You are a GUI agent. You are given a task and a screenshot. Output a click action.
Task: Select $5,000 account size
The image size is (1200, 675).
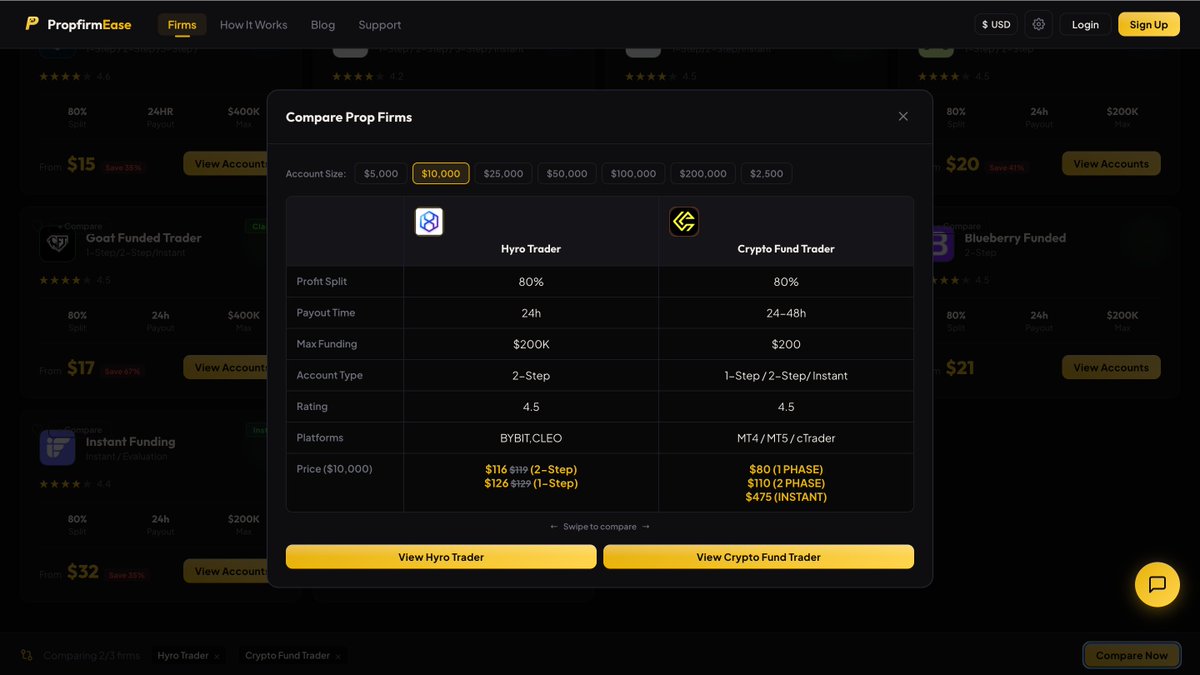(381, 173)
